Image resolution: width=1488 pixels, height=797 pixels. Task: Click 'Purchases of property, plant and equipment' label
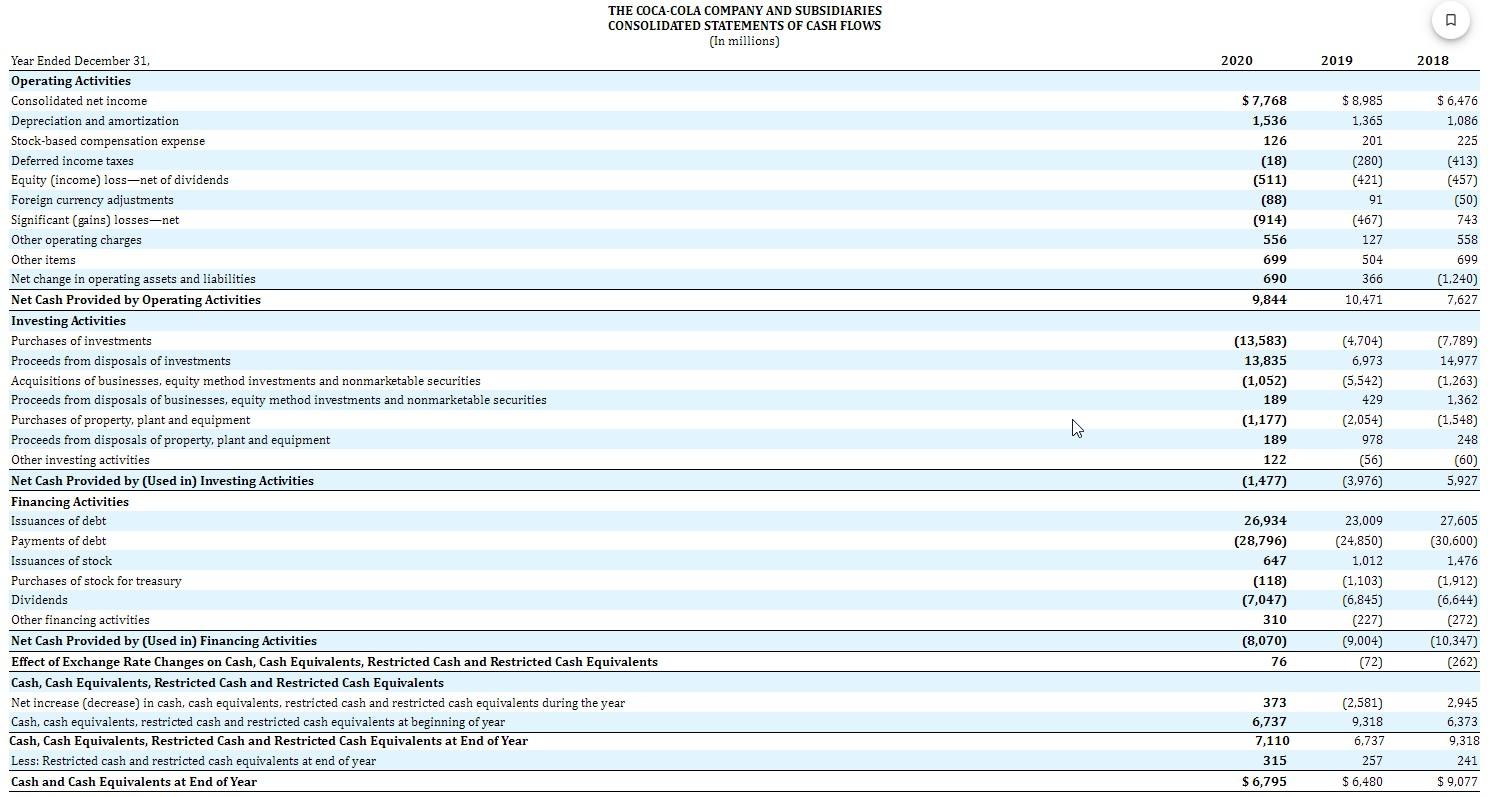tap(131, 420)
